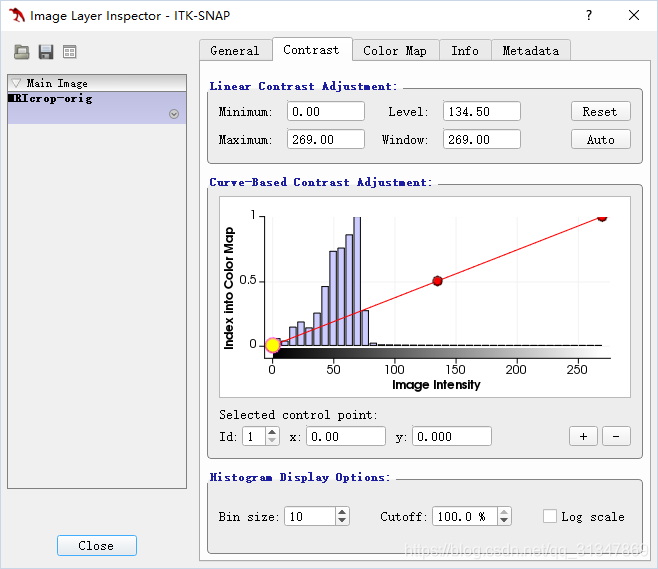
Task: Select the MRIcrop-orig layer row
Action: (97, 108)
